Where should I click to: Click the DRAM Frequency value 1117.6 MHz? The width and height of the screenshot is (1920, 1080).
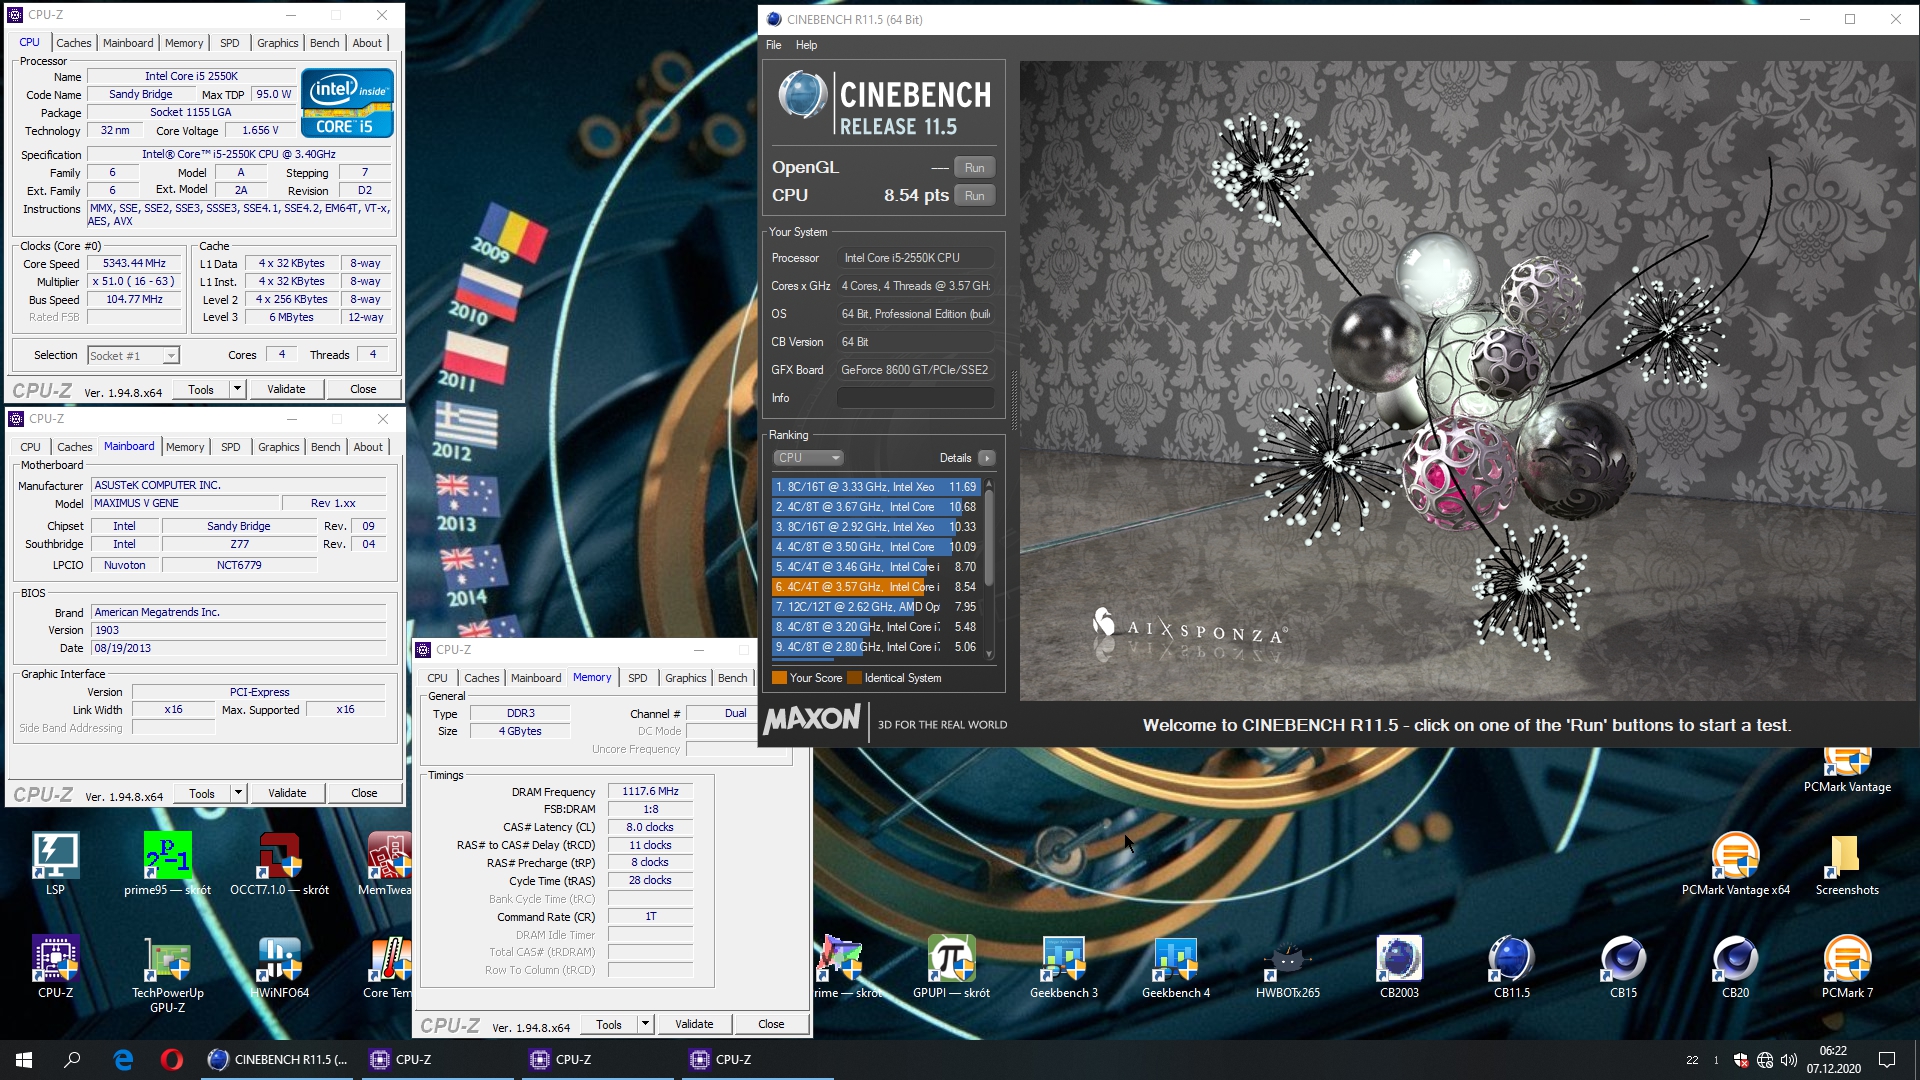[x=650, y=791]
